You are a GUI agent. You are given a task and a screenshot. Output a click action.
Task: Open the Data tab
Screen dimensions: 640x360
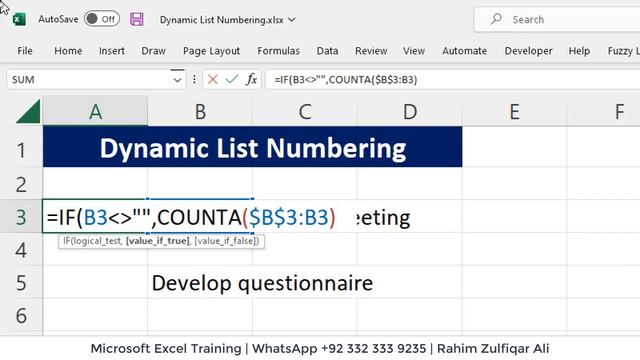327,51
